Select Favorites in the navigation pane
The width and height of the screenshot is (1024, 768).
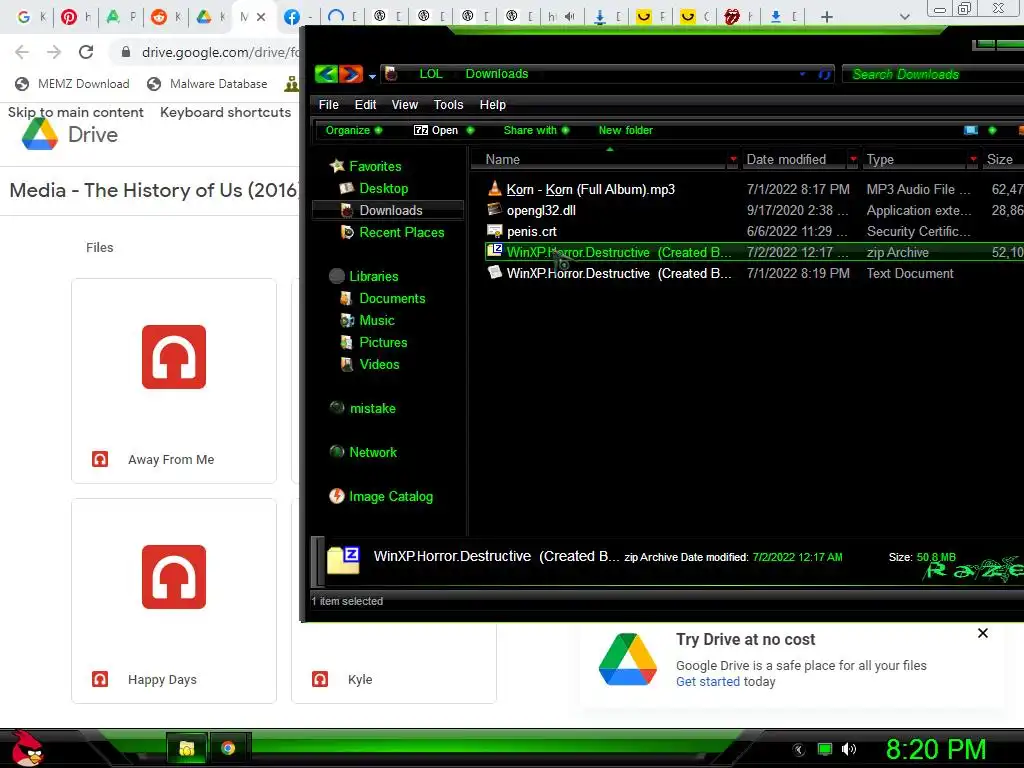[x=374, y=166]
